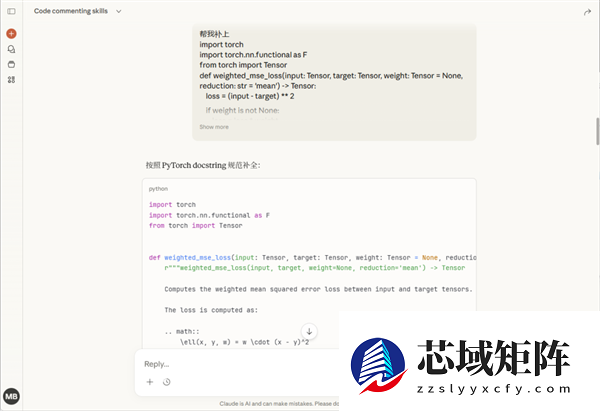This screenshot has height=411, width=600.
Task: Click the line 'from torch import Tensor' in code block
Action: tap(196, 226)
